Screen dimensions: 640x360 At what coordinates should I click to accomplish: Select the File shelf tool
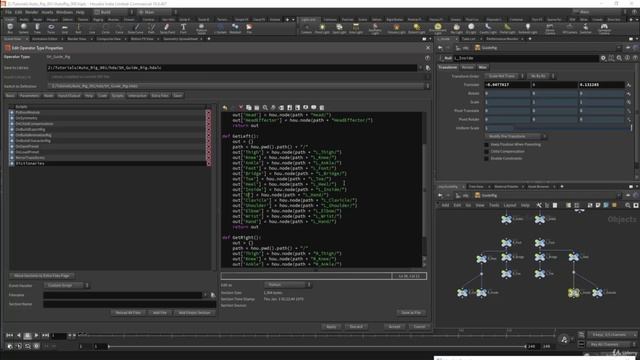coord(249,28)
